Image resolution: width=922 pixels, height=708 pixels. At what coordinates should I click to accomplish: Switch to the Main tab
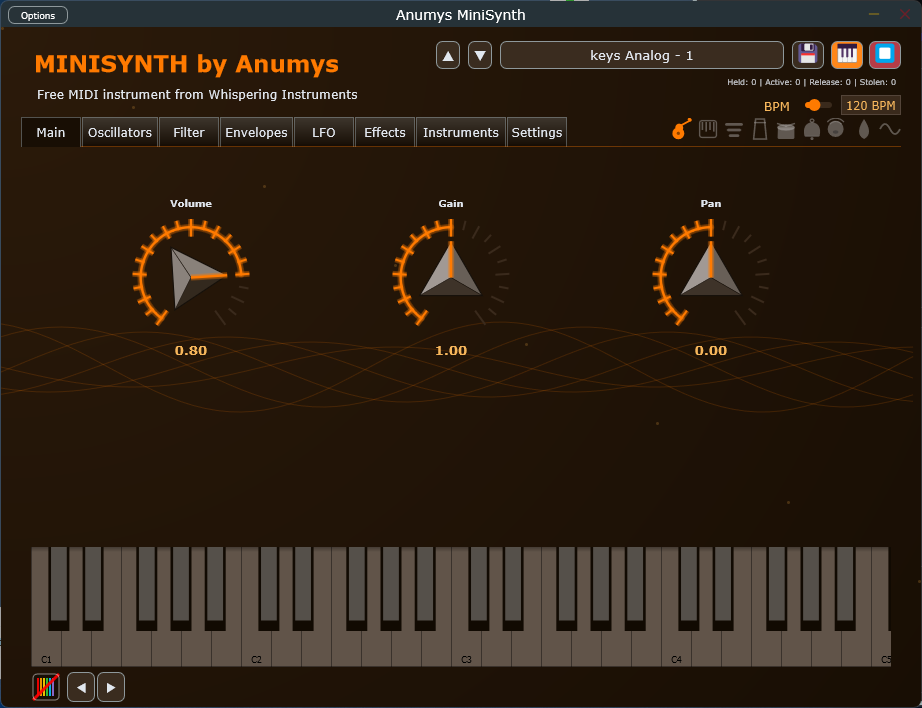[x=51, y=132]
